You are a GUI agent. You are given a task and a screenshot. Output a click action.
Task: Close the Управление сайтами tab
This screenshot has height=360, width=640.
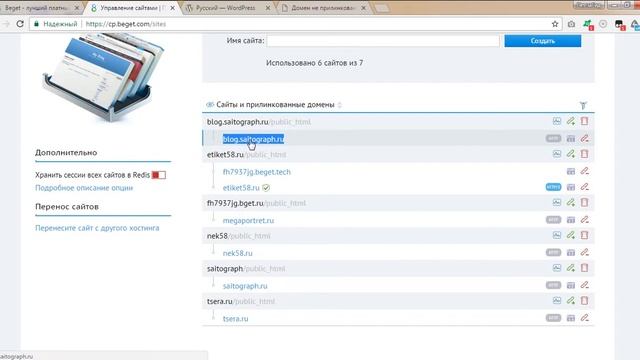[x=172, y=8]
